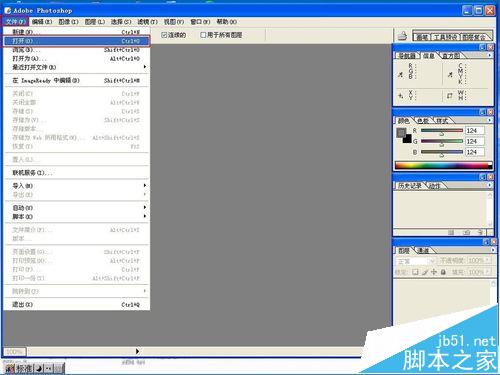500x375 pixels.
Task: Open the 编辑 menu in menu bar
Action: coord(42,22)
